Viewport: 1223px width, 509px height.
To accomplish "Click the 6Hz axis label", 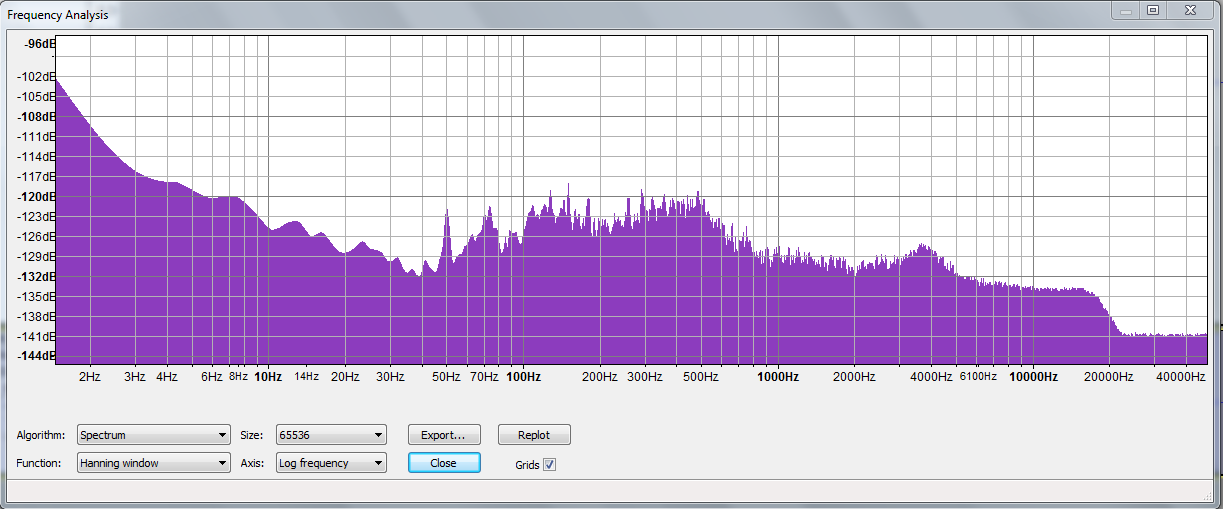I will 211,377.
